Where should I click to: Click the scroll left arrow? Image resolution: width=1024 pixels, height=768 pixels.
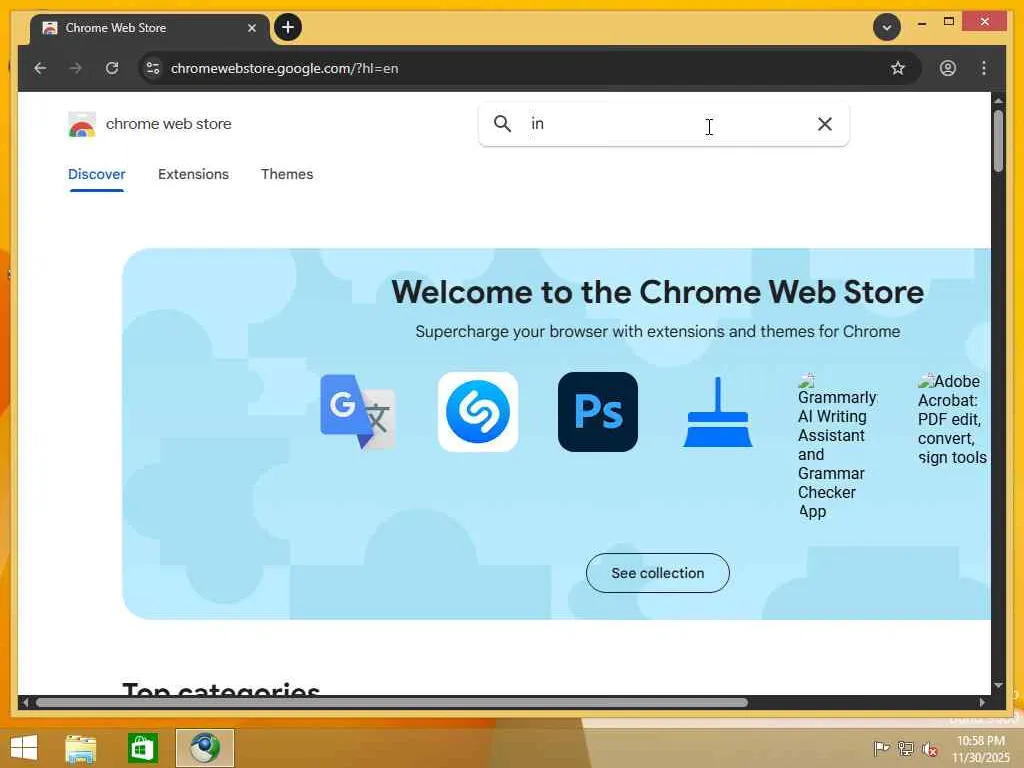pos(25,703)
